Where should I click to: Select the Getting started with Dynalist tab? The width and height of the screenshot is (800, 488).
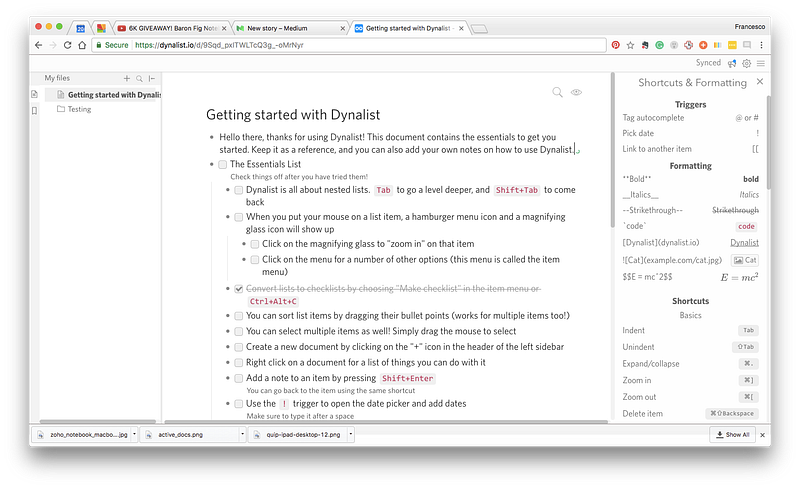tap(409, 28)
